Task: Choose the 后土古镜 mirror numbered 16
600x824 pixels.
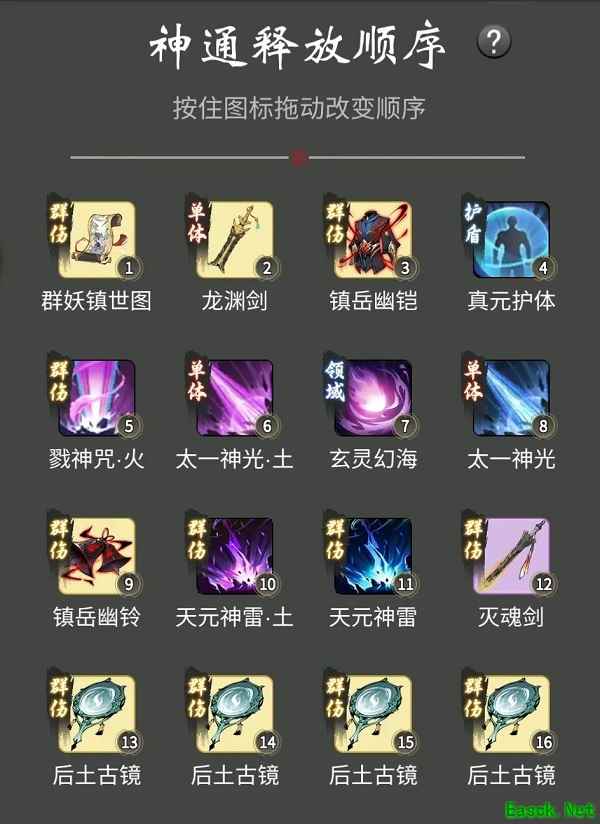Action: point(511,714)
